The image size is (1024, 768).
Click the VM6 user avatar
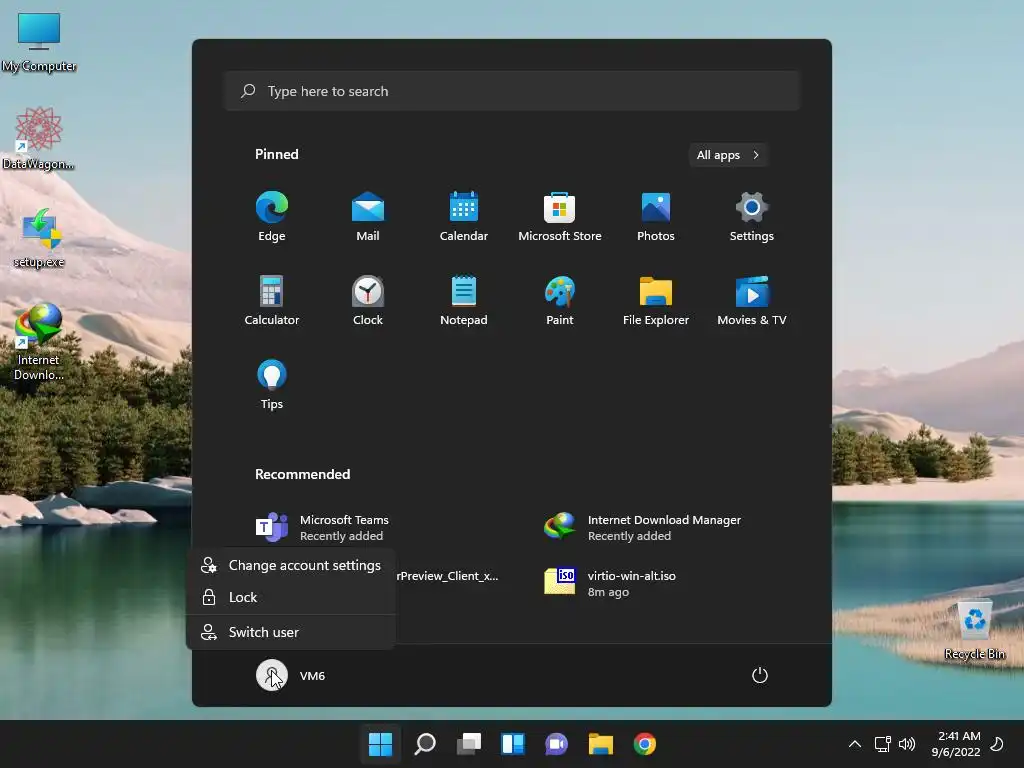272,675
